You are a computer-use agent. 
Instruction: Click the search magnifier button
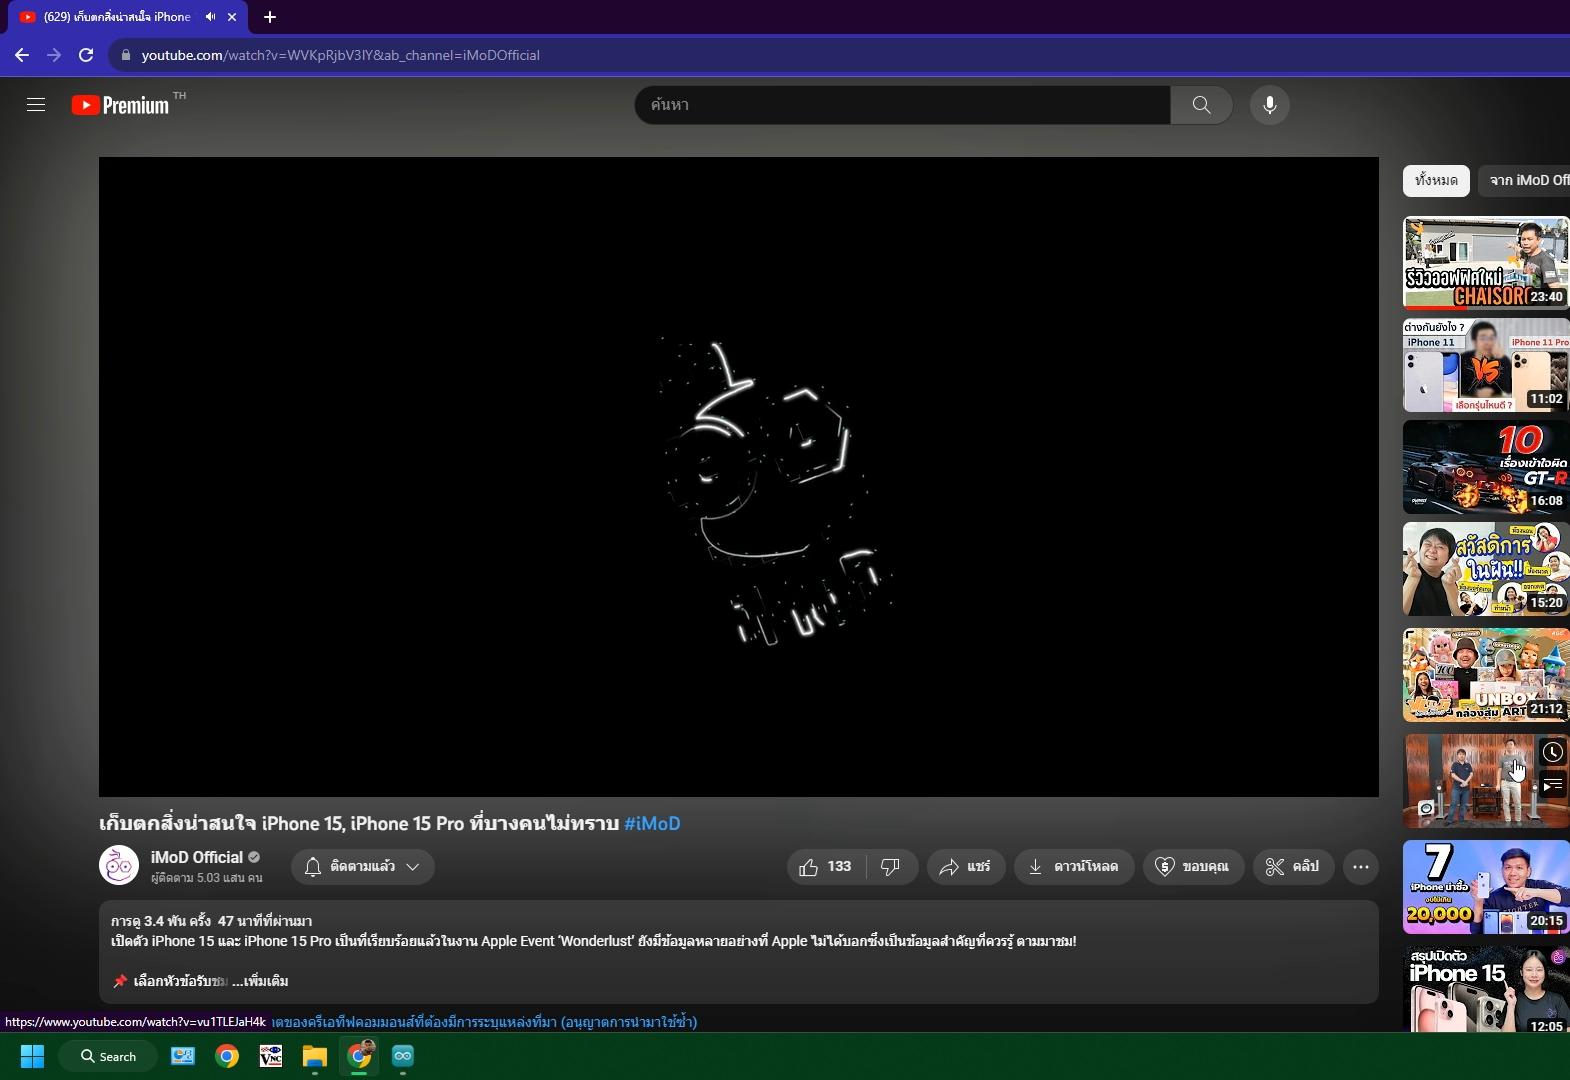1201,105
